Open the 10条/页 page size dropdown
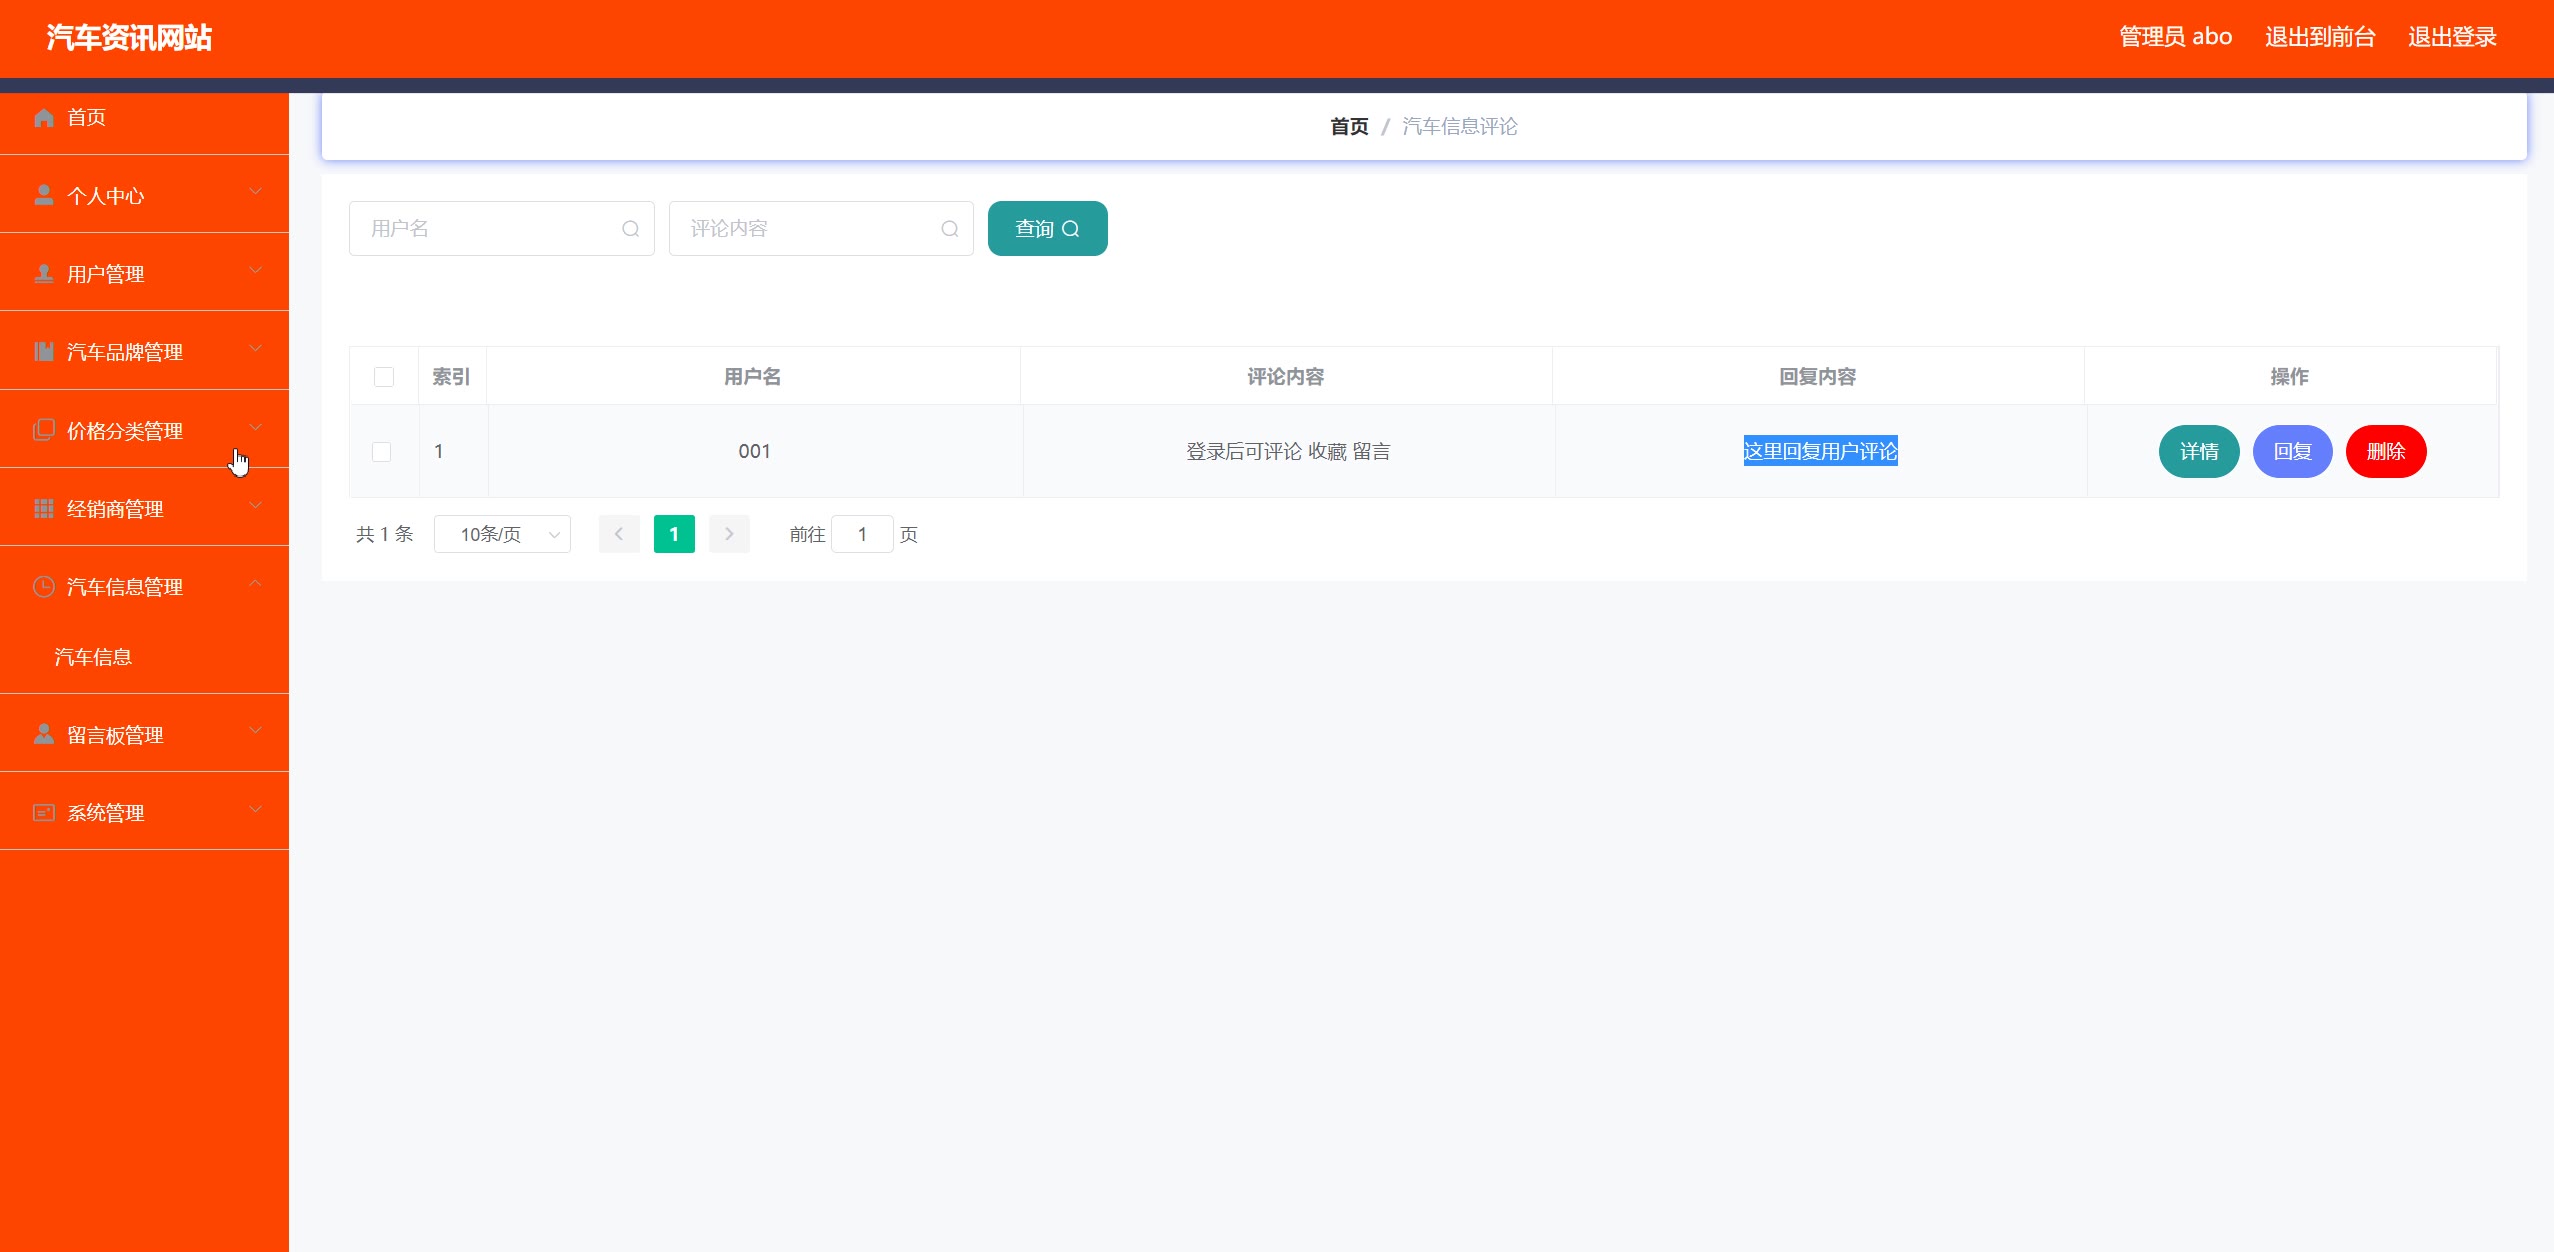This screenshot has height=1252, width=2554. pyautogui.click(x=502, y=535)
